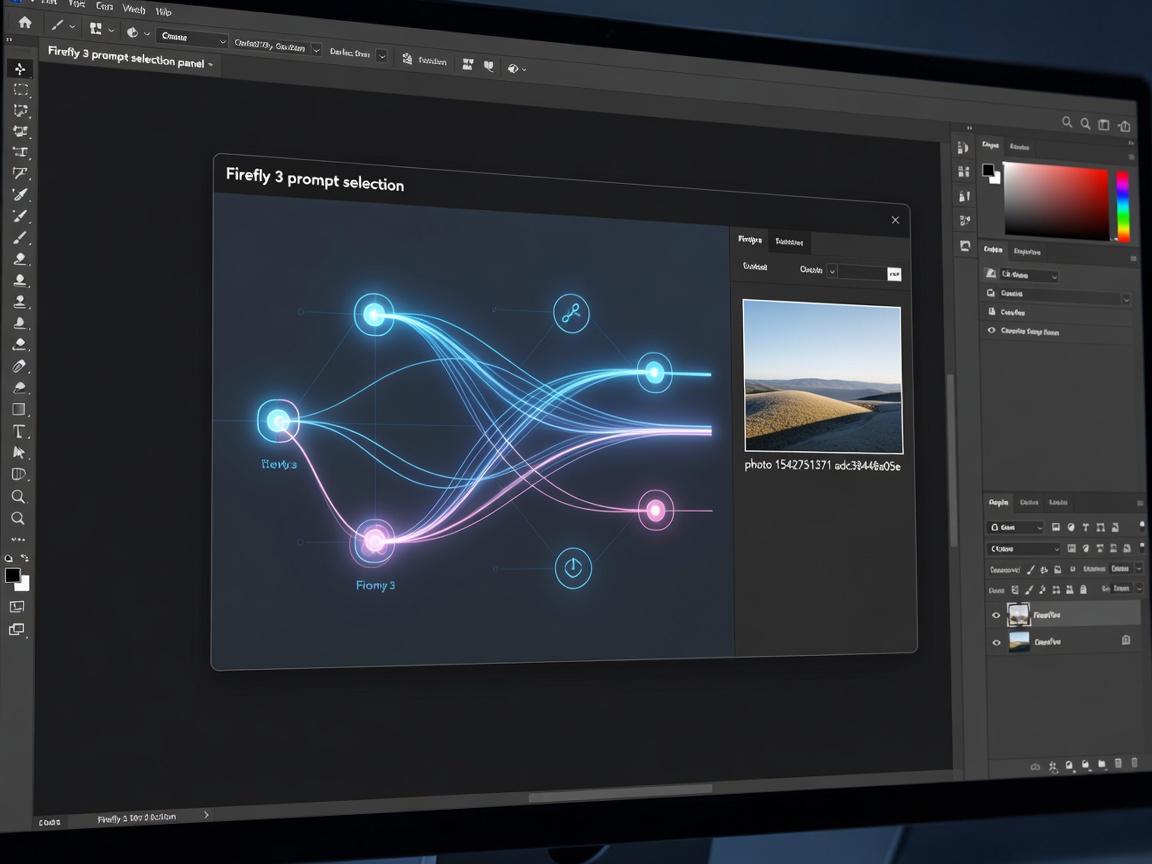Click the landscape photo thumbnail in dialog
The image size is (1152, 864).
[x=823, y=375]
